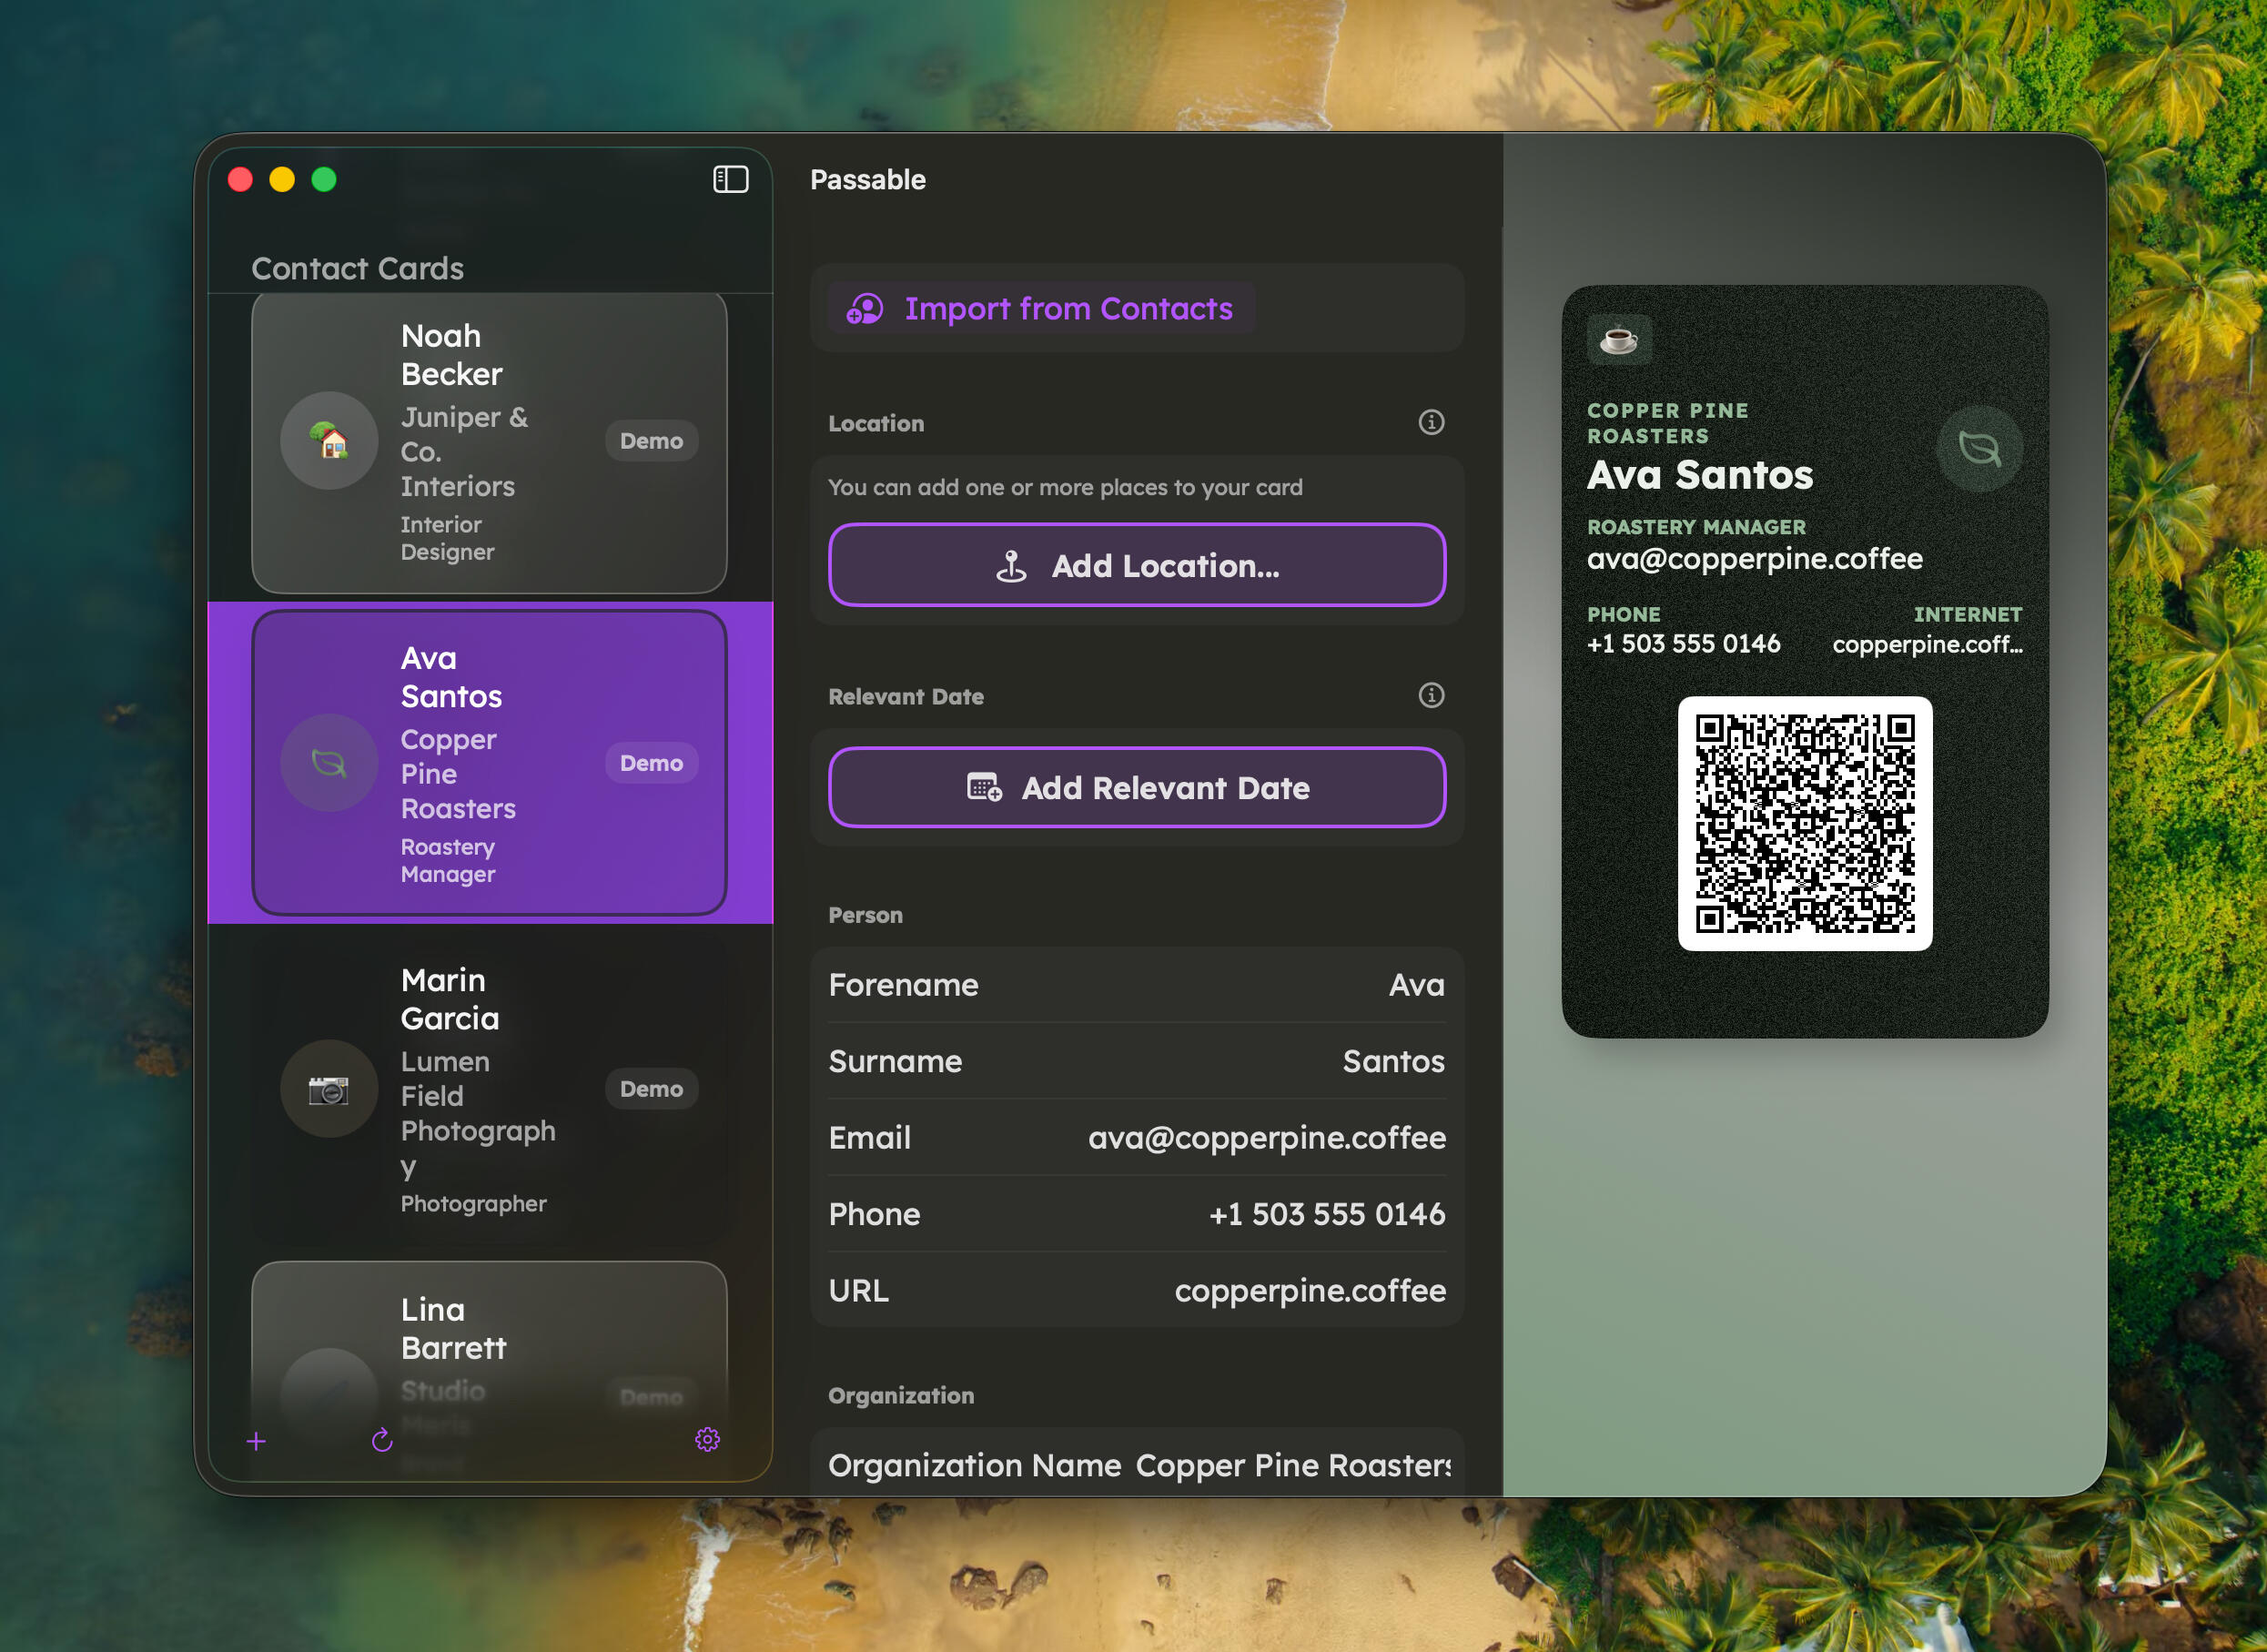Screen dimensions: 2267x1652
Task: Click the Location info icon
Action: click(x=1431, y=422)
